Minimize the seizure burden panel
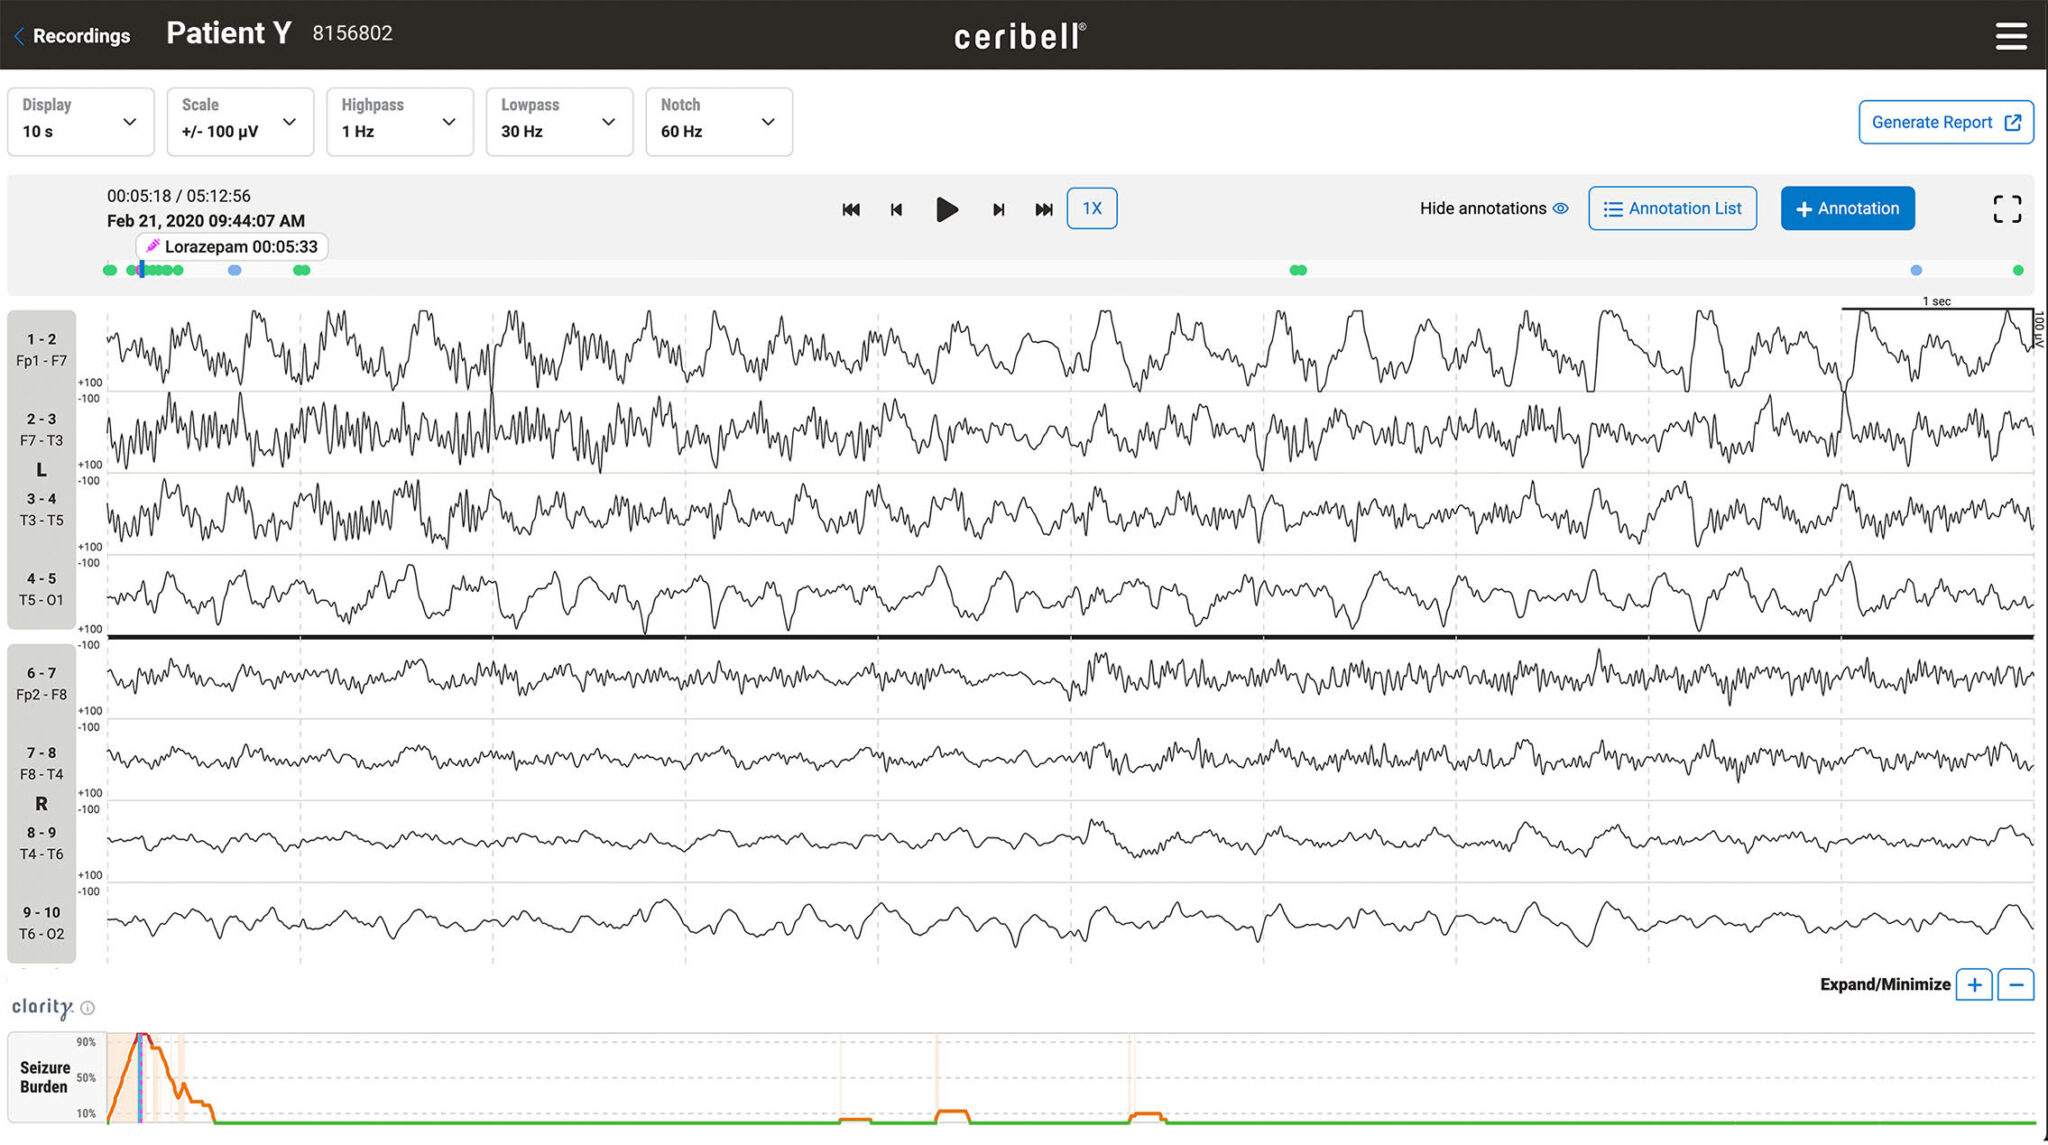Screen dimensions: 2048x1145 (2016, 985)
